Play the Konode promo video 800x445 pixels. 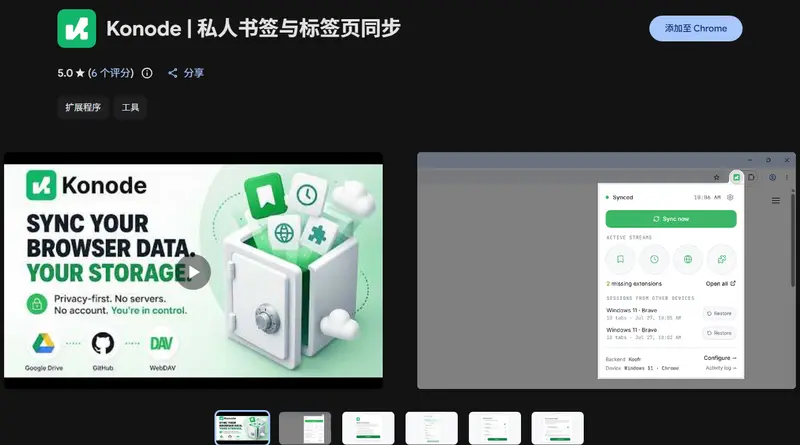point(193,273)
